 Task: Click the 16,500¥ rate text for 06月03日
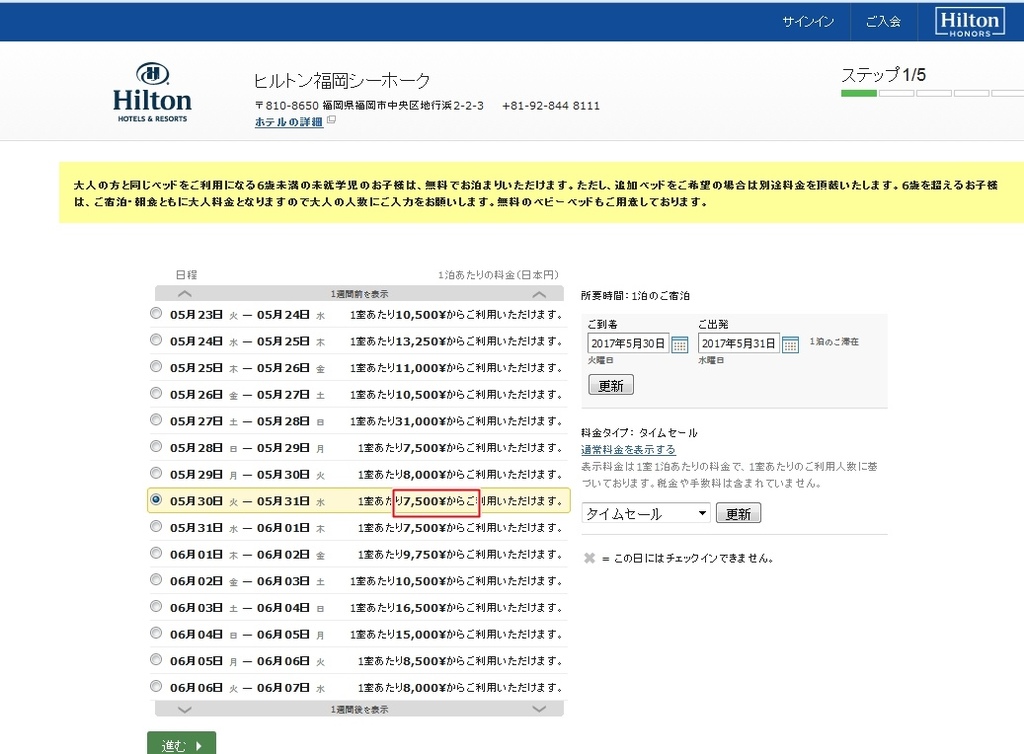421,608
